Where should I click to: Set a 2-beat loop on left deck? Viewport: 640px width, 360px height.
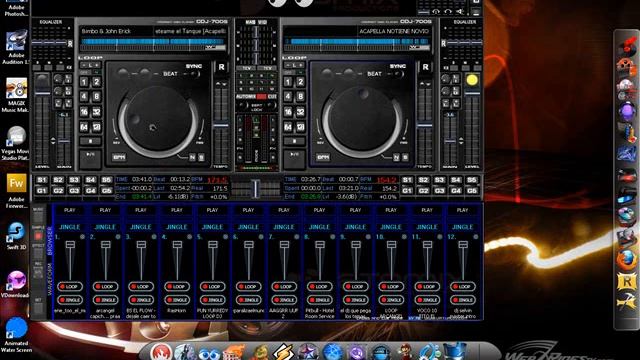point(96,82)
